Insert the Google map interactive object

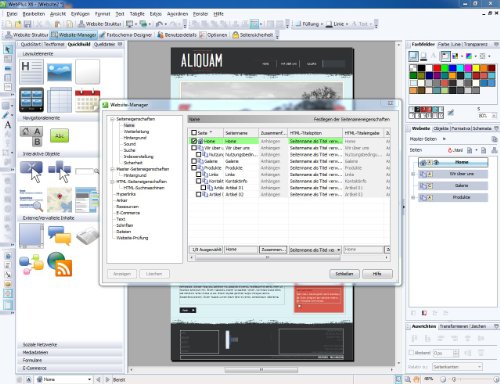point(59,200)
